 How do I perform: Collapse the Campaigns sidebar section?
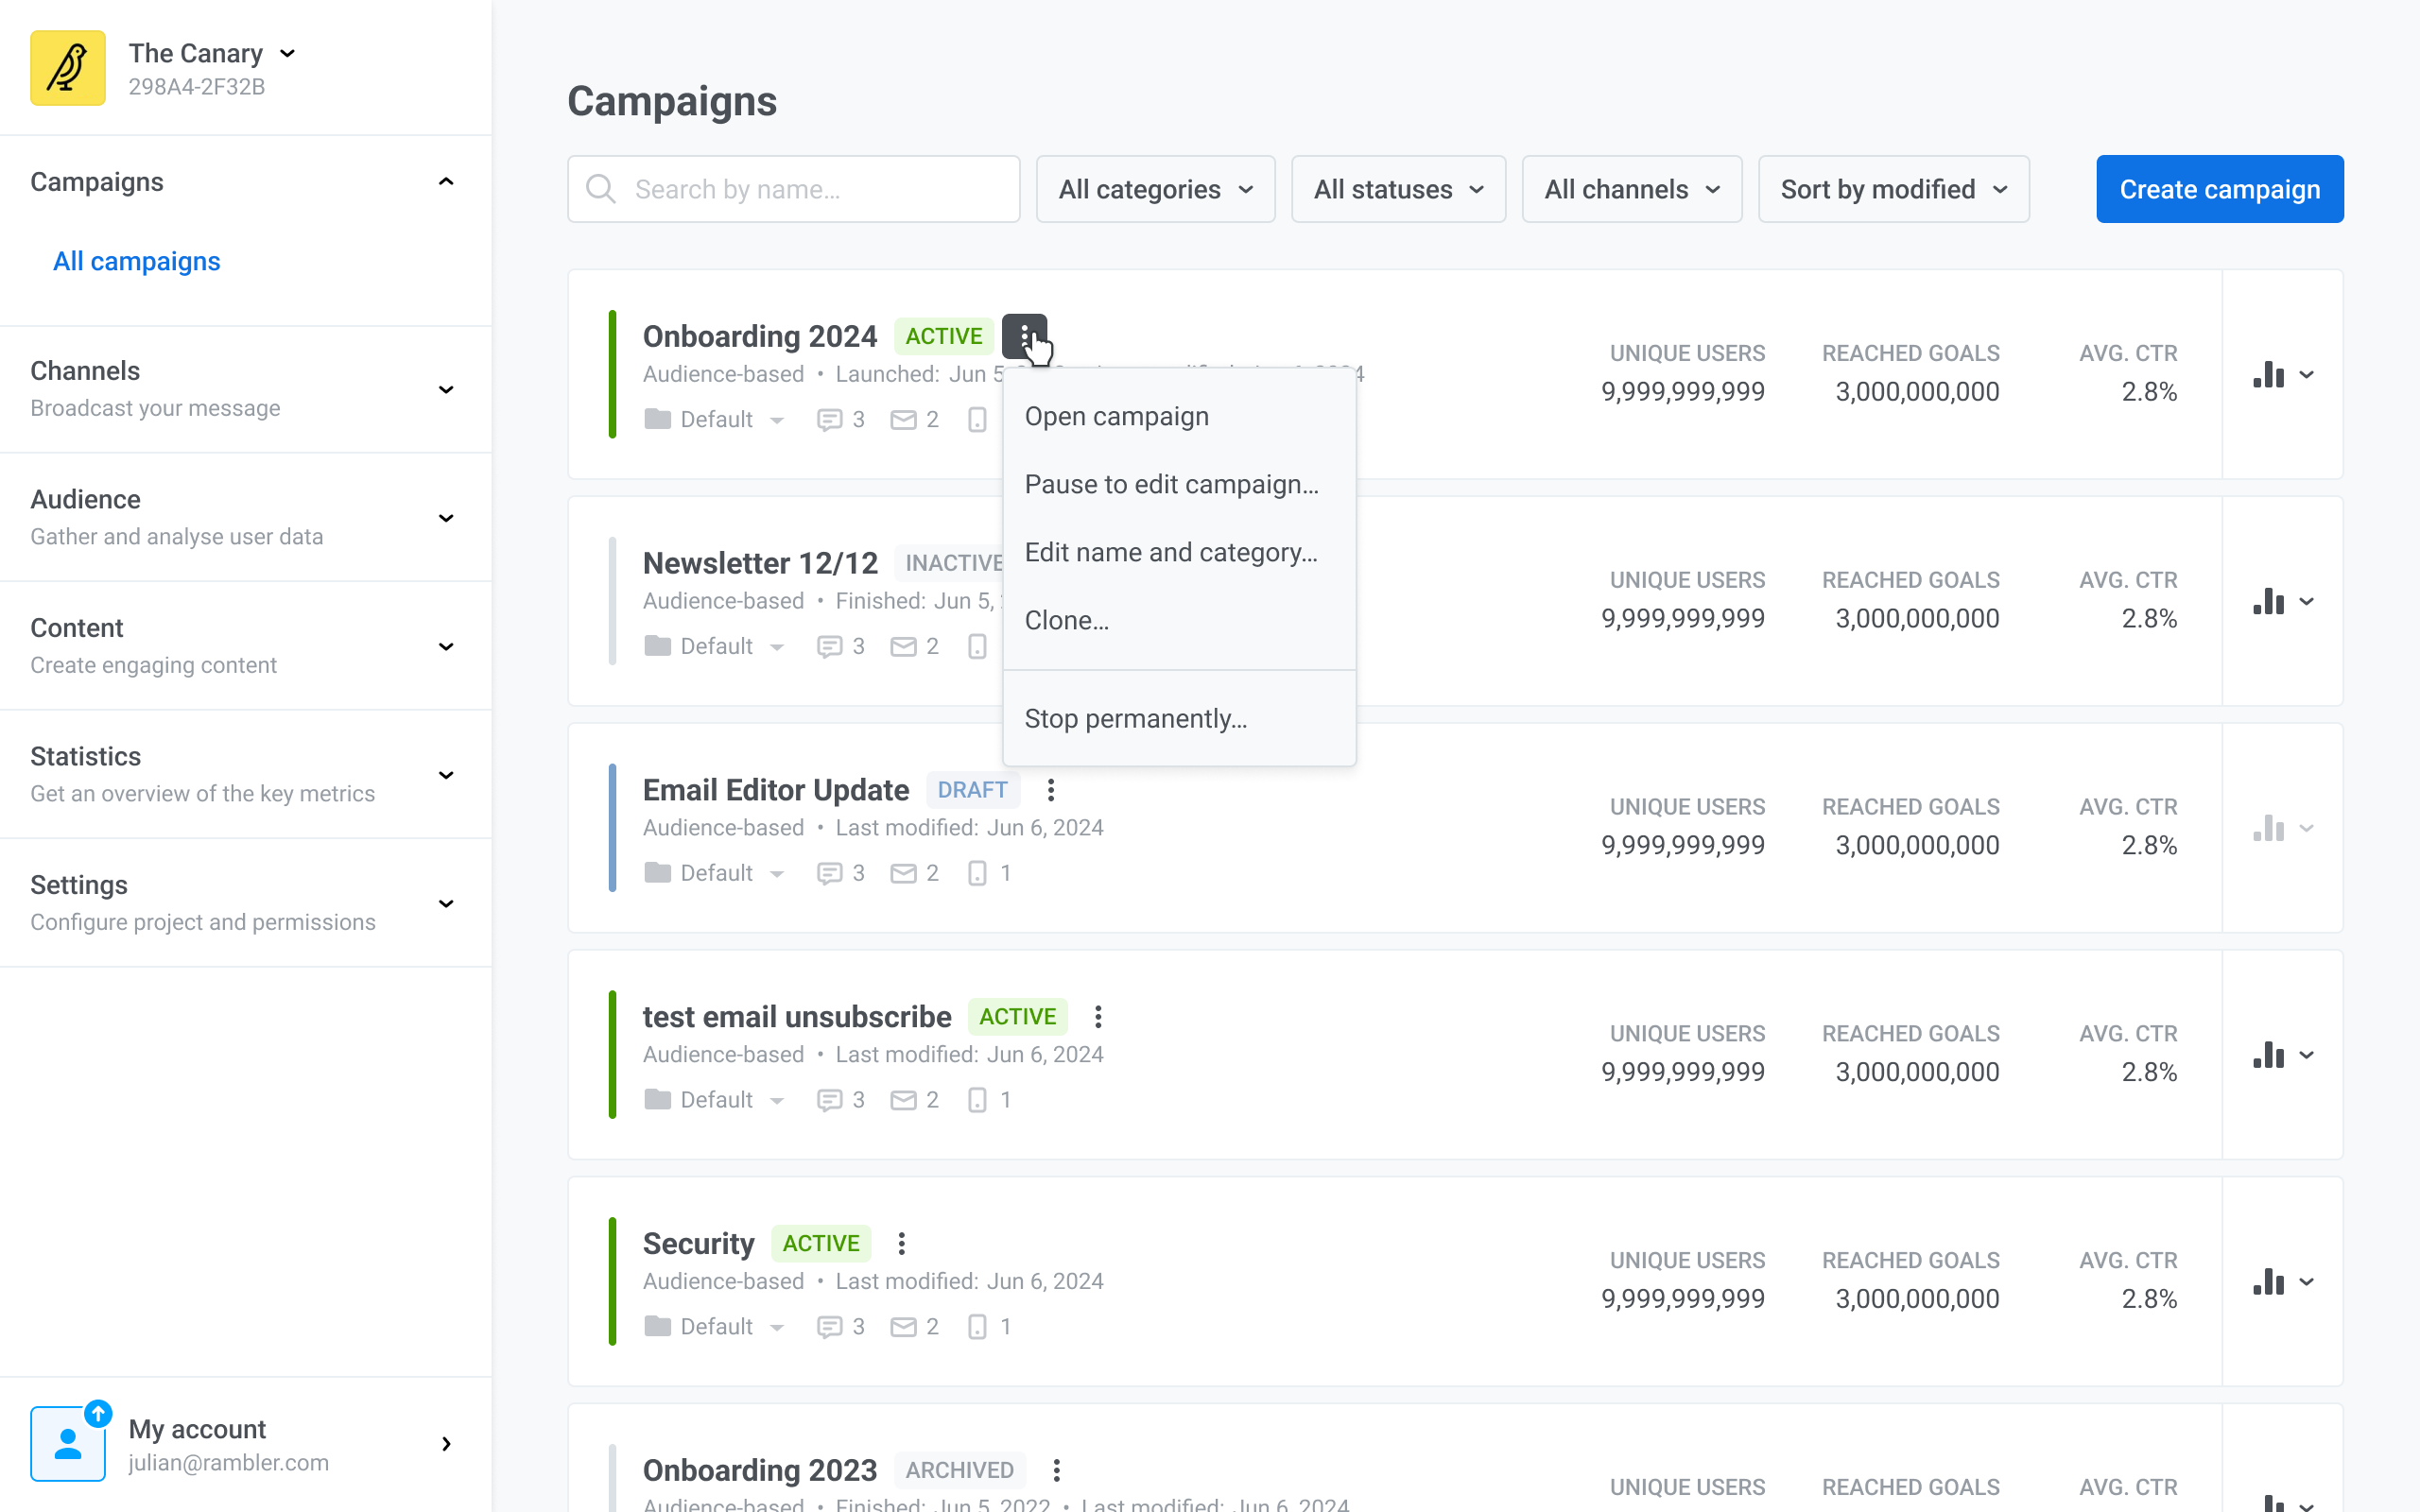pos(446,182)
